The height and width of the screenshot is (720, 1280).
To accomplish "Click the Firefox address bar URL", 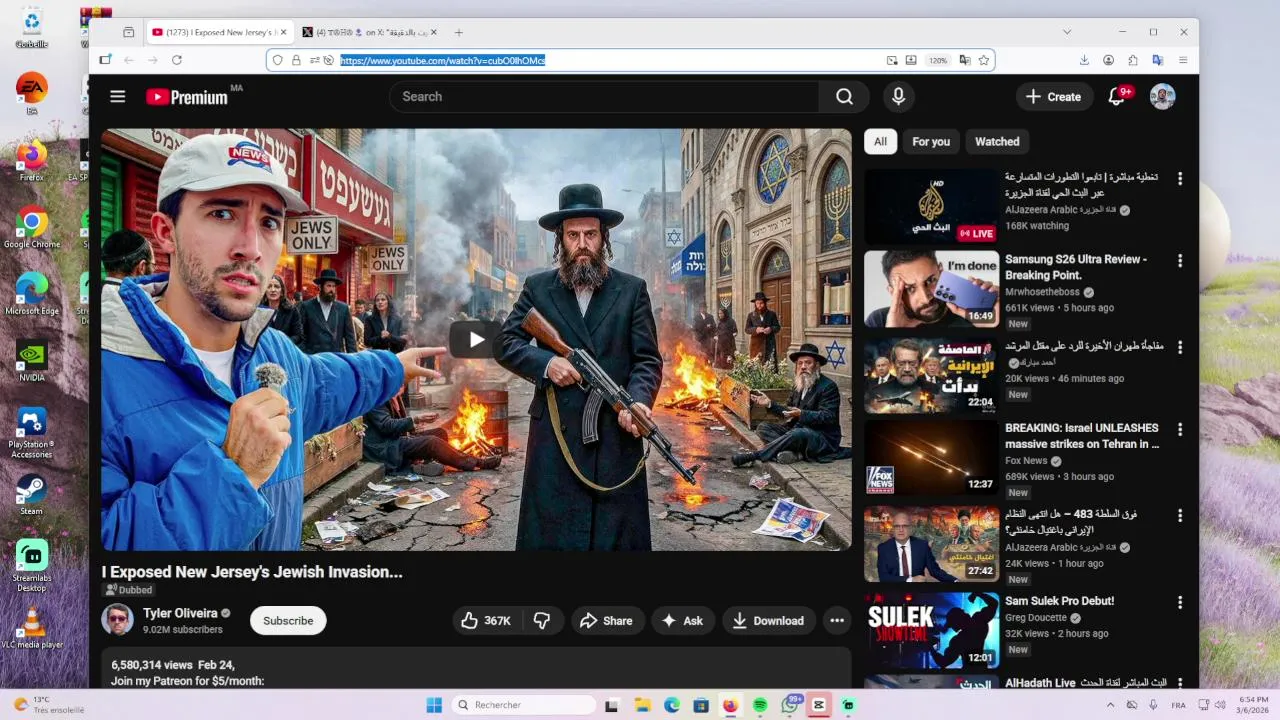I will click(442, 60).
